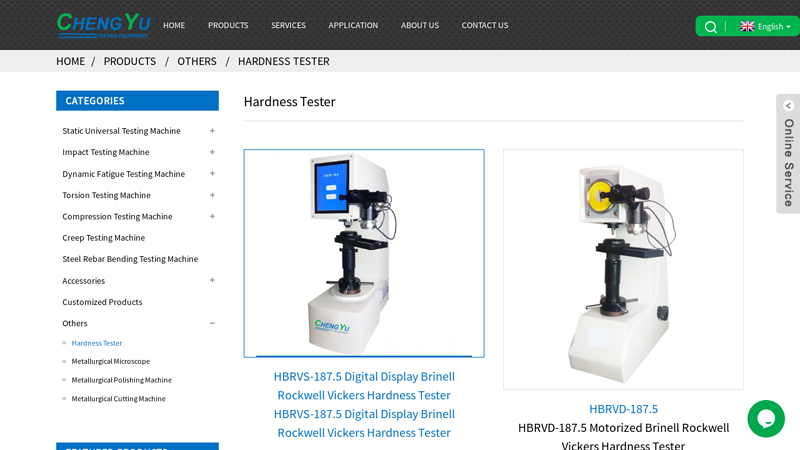Click HBRVD-187.5 Motorized Brinell Rockwell description
The image size is (800, 450).
click(x=623, y=436)
